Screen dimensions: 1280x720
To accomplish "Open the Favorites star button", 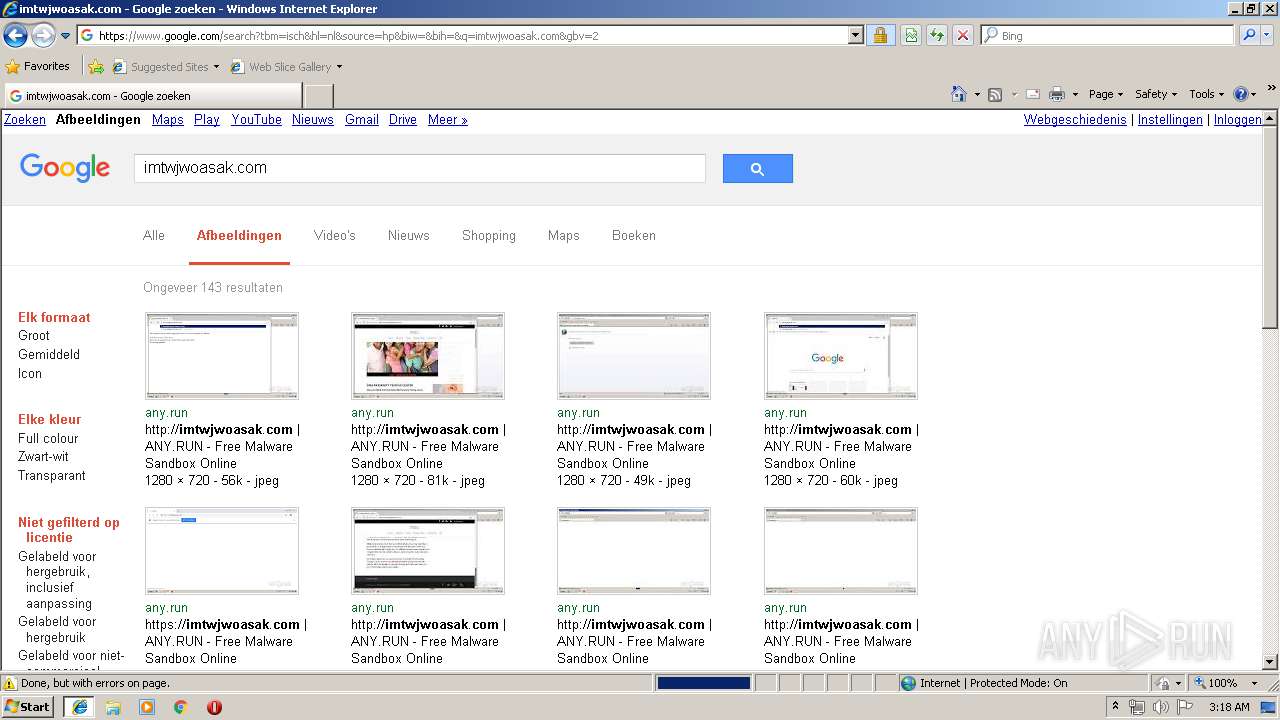I will (x=38, y=67).
